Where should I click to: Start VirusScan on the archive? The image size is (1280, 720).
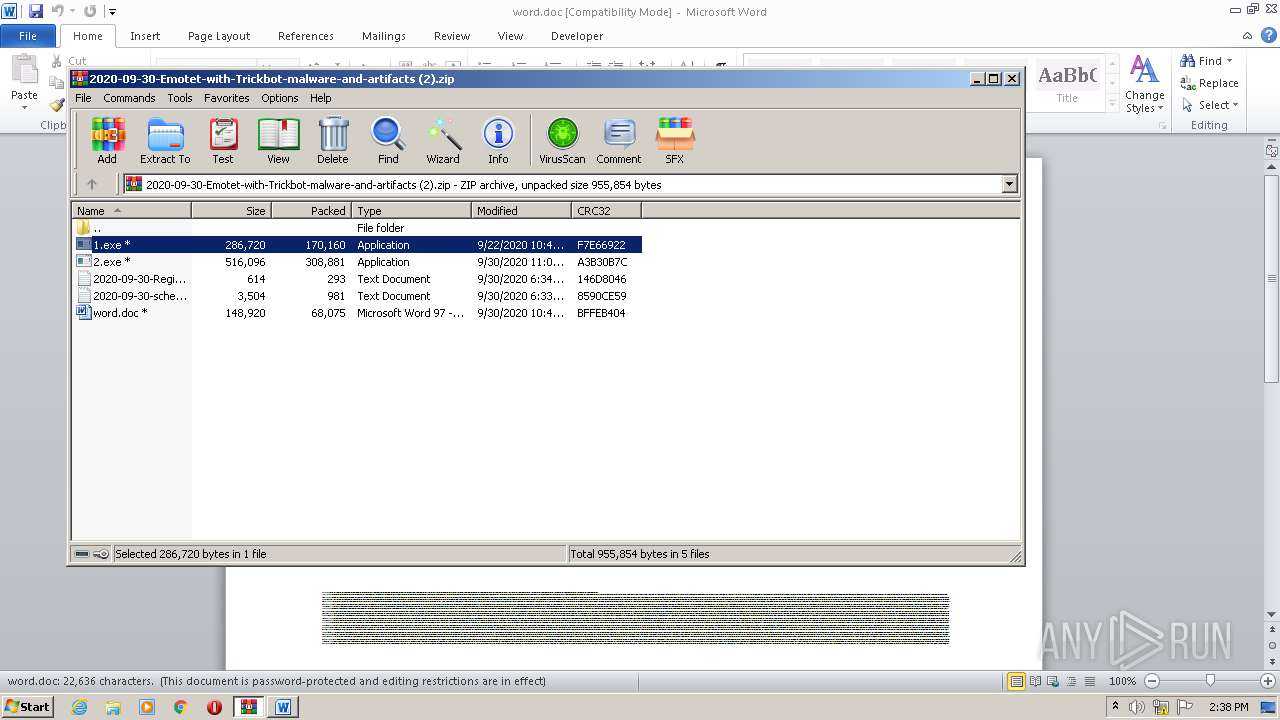pos(562,140)
